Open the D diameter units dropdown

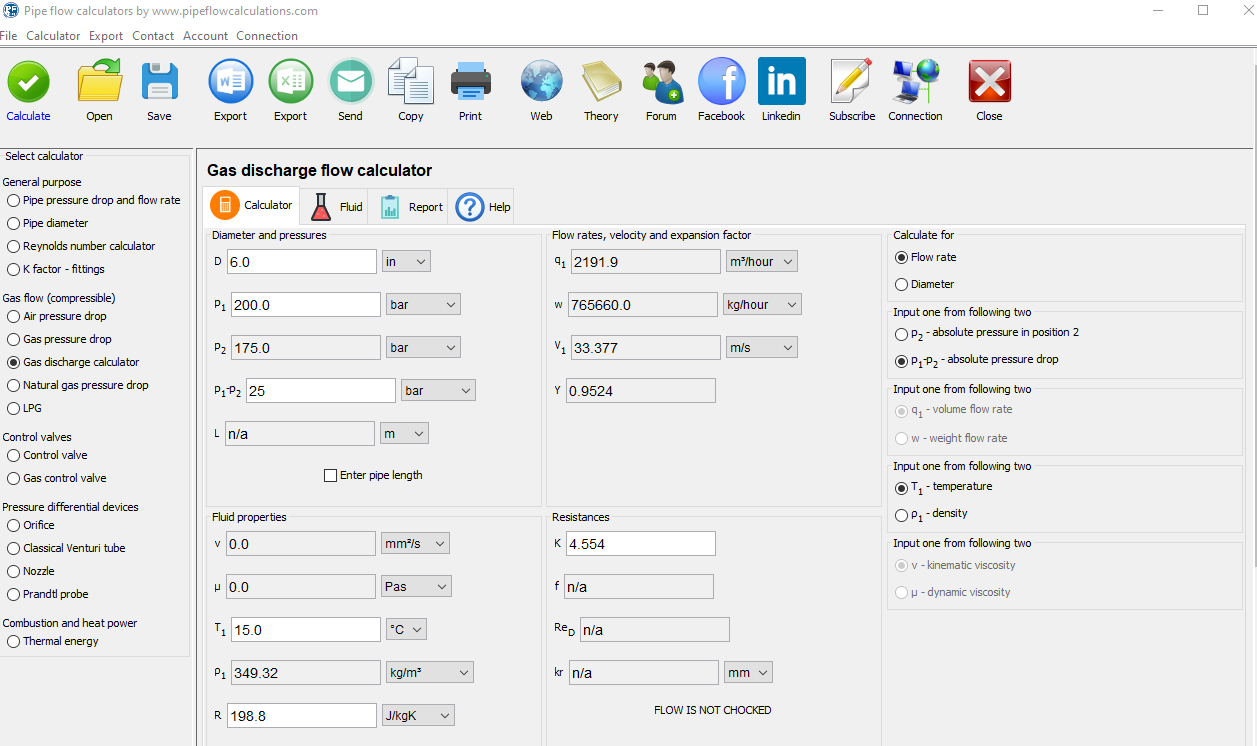click(x=405, y=261)
